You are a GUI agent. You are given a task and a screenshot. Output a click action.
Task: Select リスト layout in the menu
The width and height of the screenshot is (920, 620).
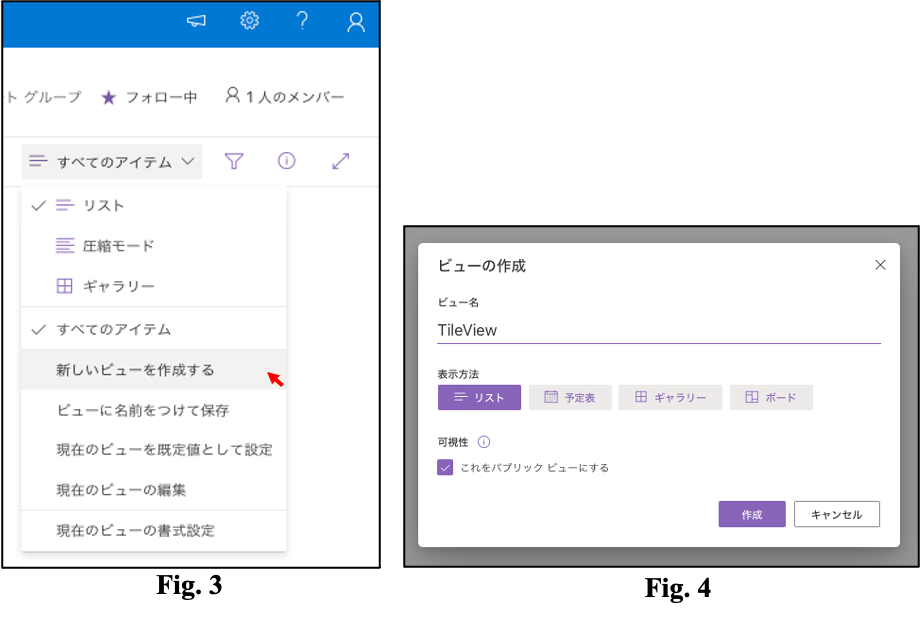coord(154,206)
